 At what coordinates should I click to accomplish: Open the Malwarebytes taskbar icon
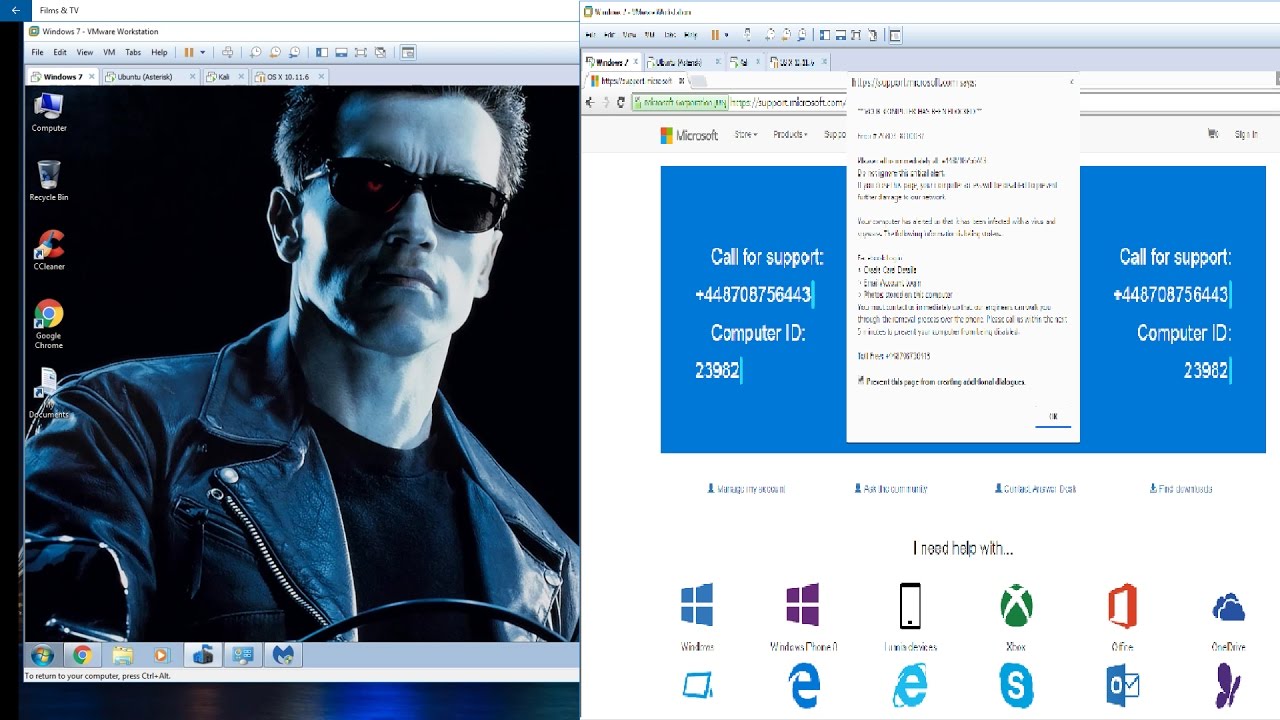[283, 655]
